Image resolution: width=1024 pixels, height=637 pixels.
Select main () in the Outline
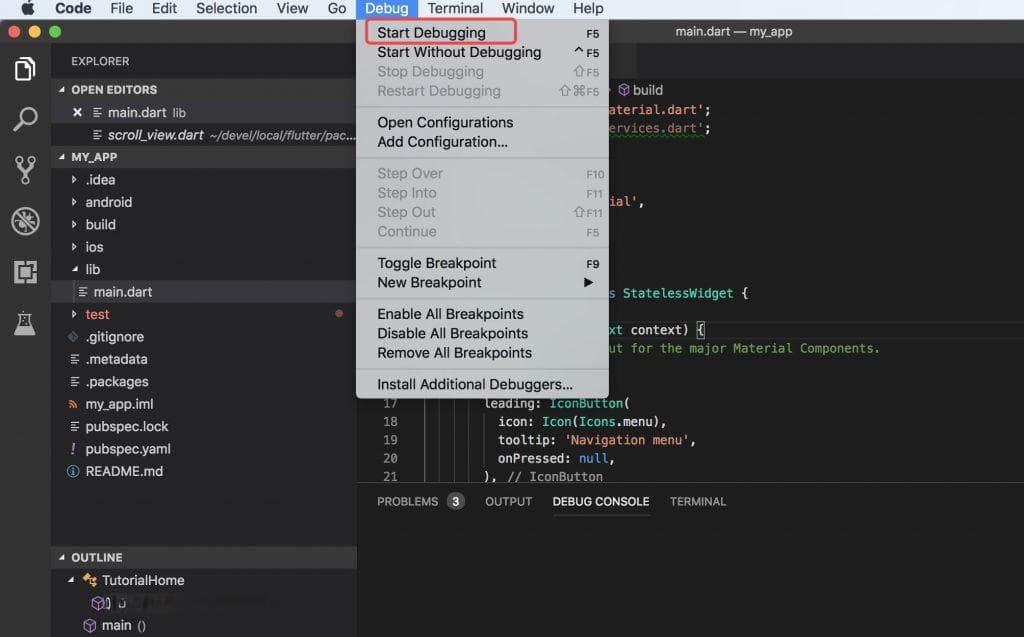click(x=204, y=625)
